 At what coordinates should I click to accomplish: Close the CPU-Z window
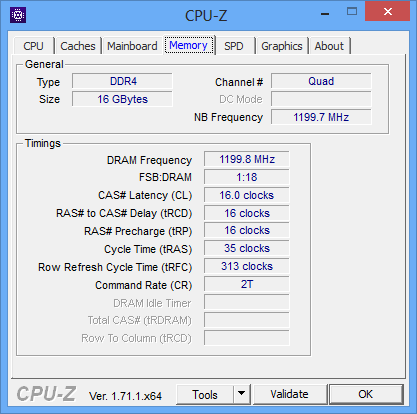pos(387,11)
